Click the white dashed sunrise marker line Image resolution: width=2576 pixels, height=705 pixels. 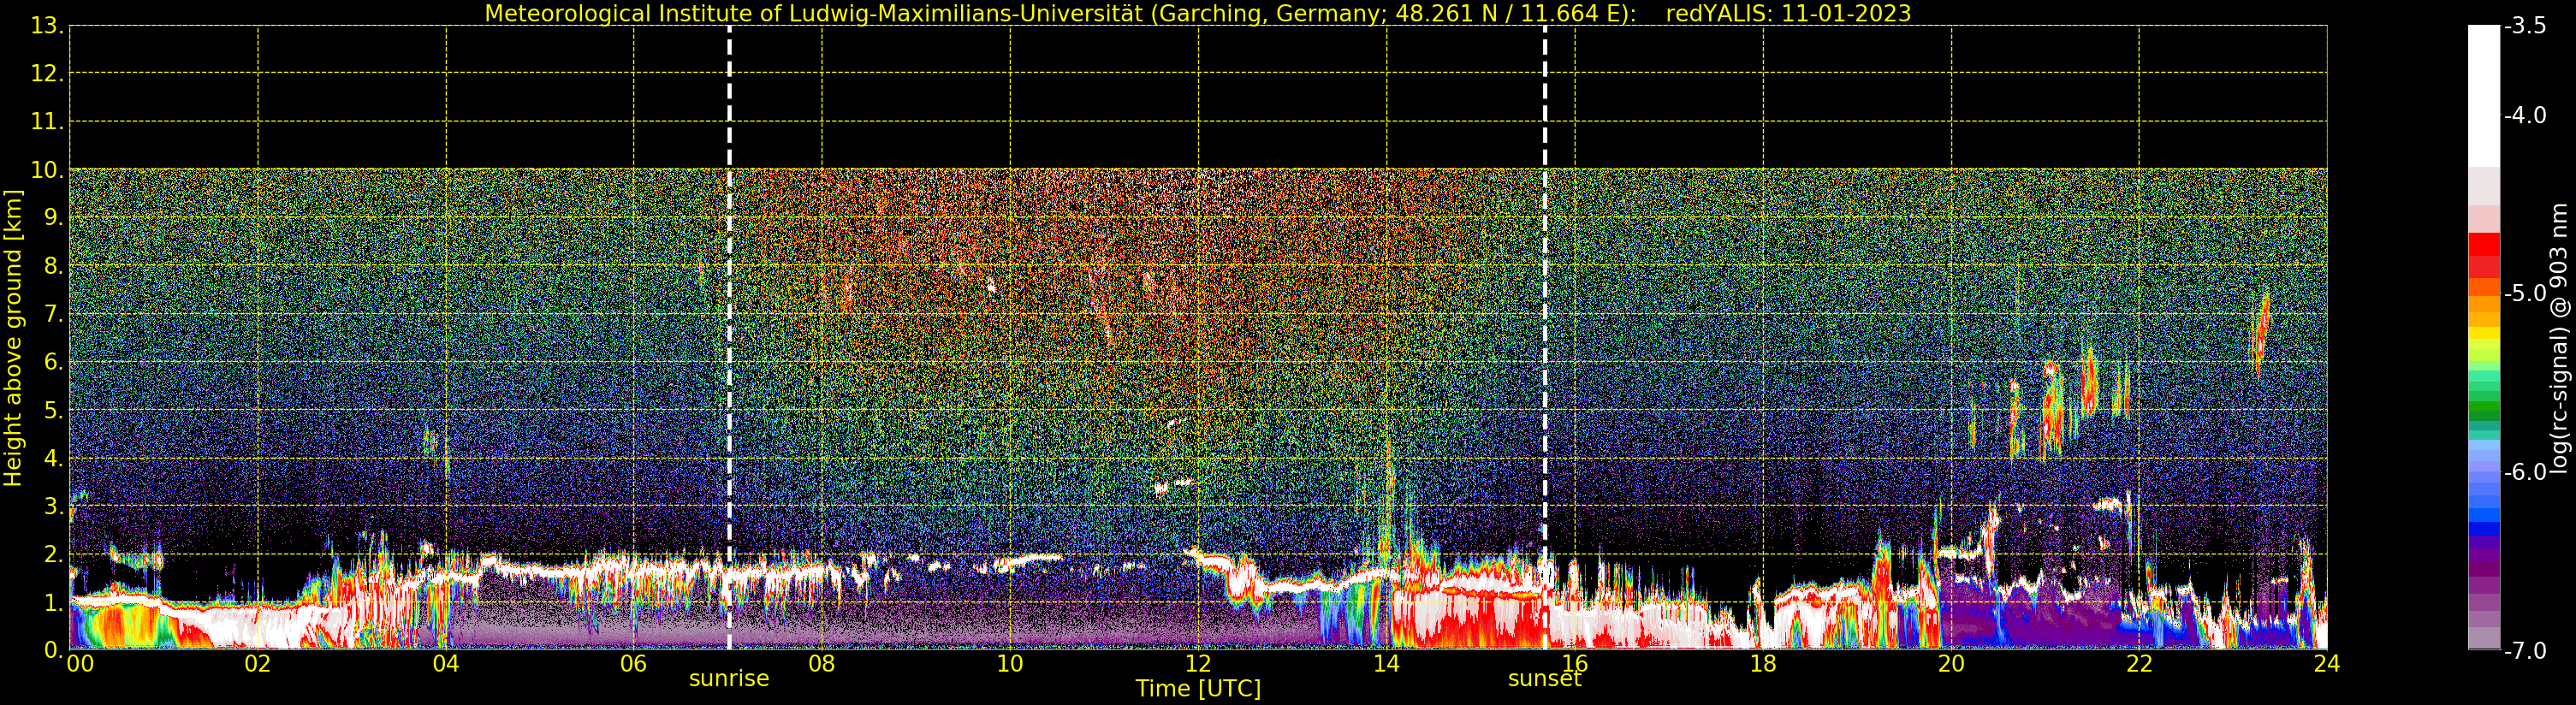pyautogui.click(x=729, y=338)
